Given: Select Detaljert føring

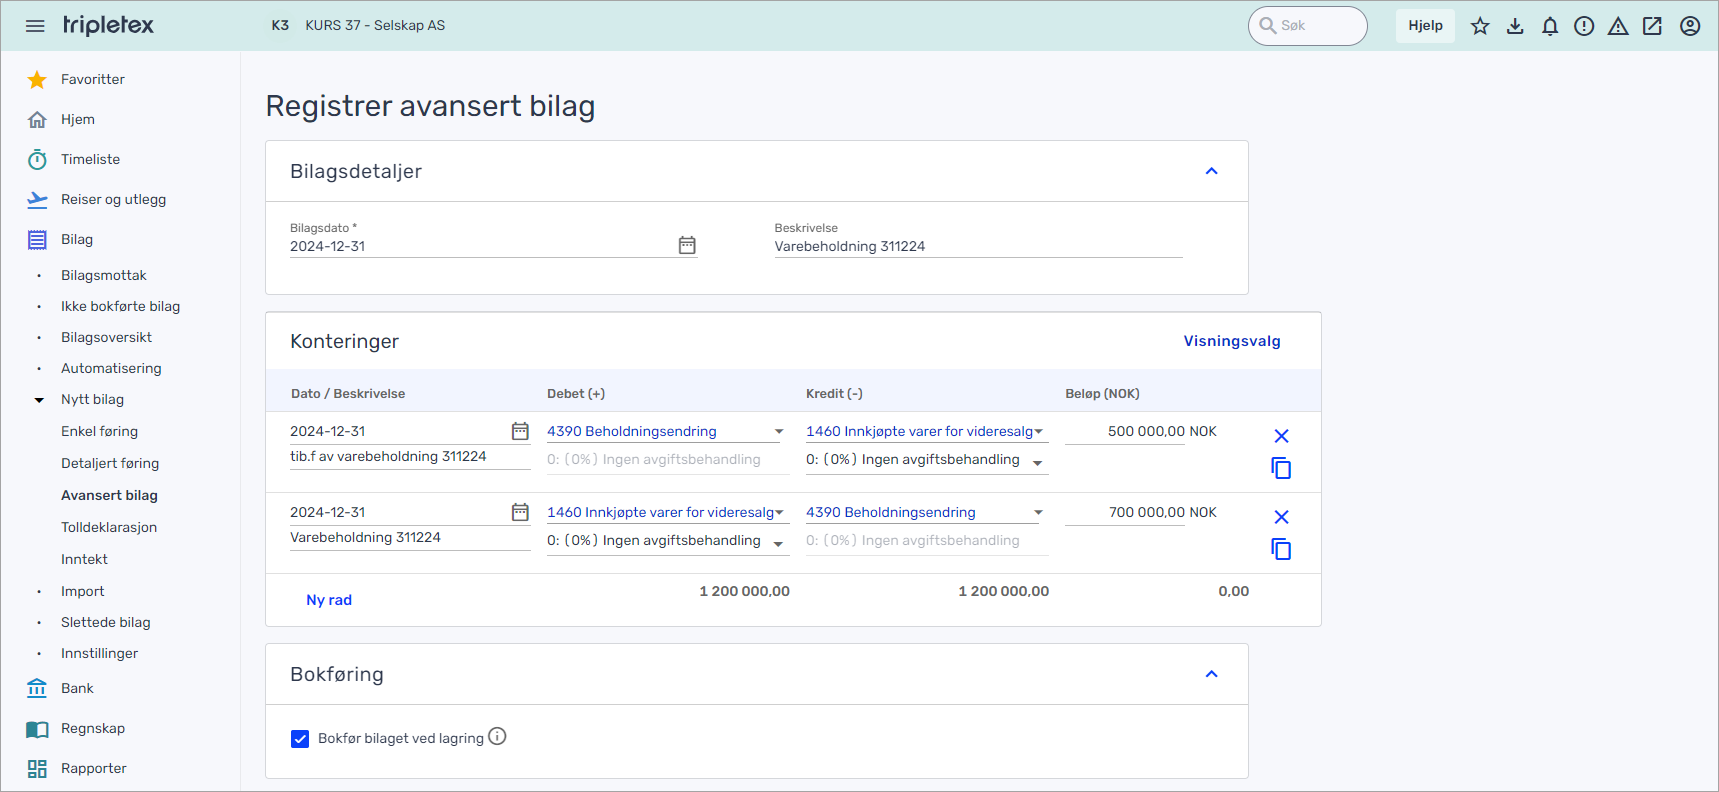Looking at the screenshot, I should click(x=110, y=463).
